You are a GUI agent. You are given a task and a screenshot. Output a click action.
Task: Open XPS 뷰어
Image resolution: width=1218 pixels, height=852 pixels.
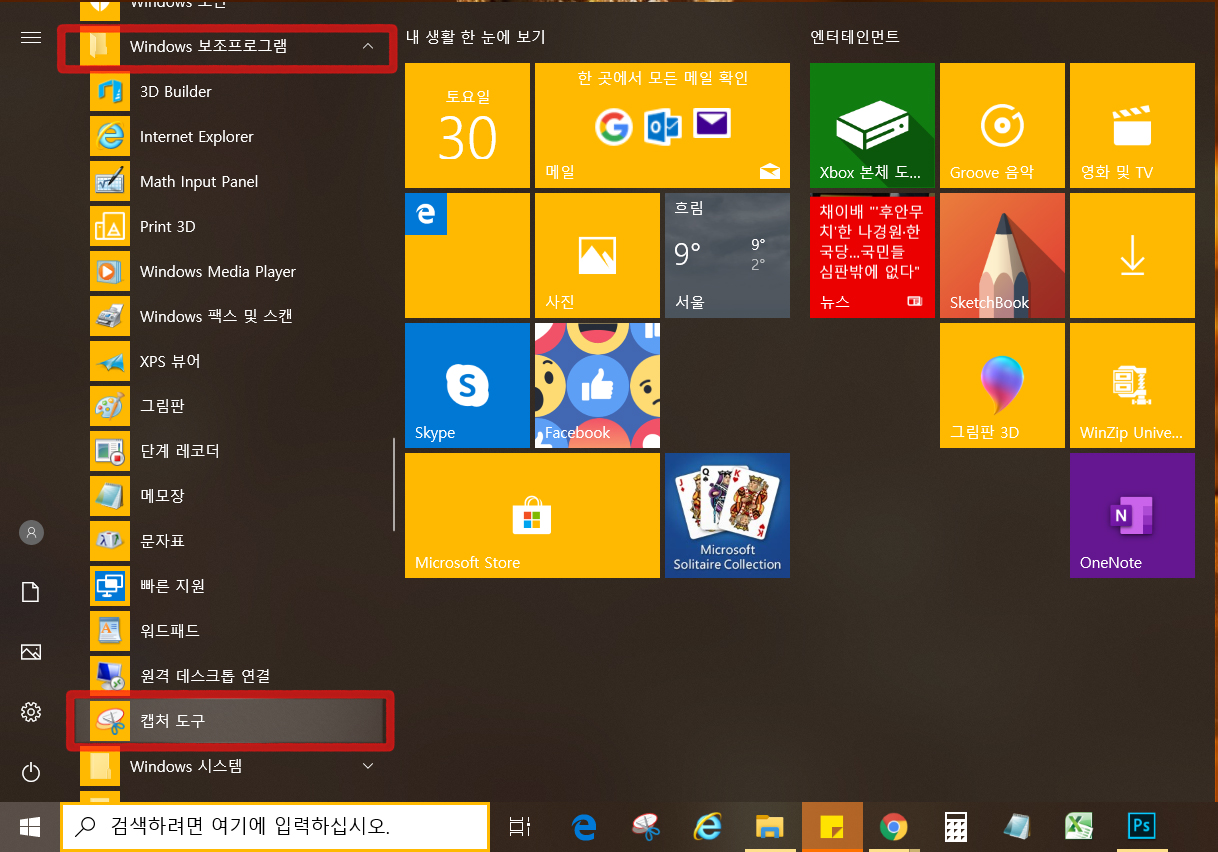coord(232,361)
